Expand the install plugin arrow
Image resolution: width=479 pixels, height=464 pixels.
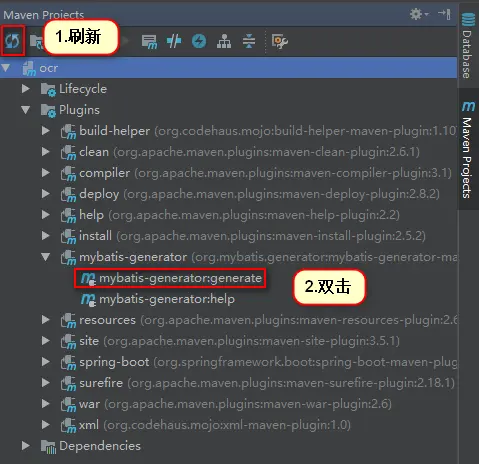click(x=46, y=236)
